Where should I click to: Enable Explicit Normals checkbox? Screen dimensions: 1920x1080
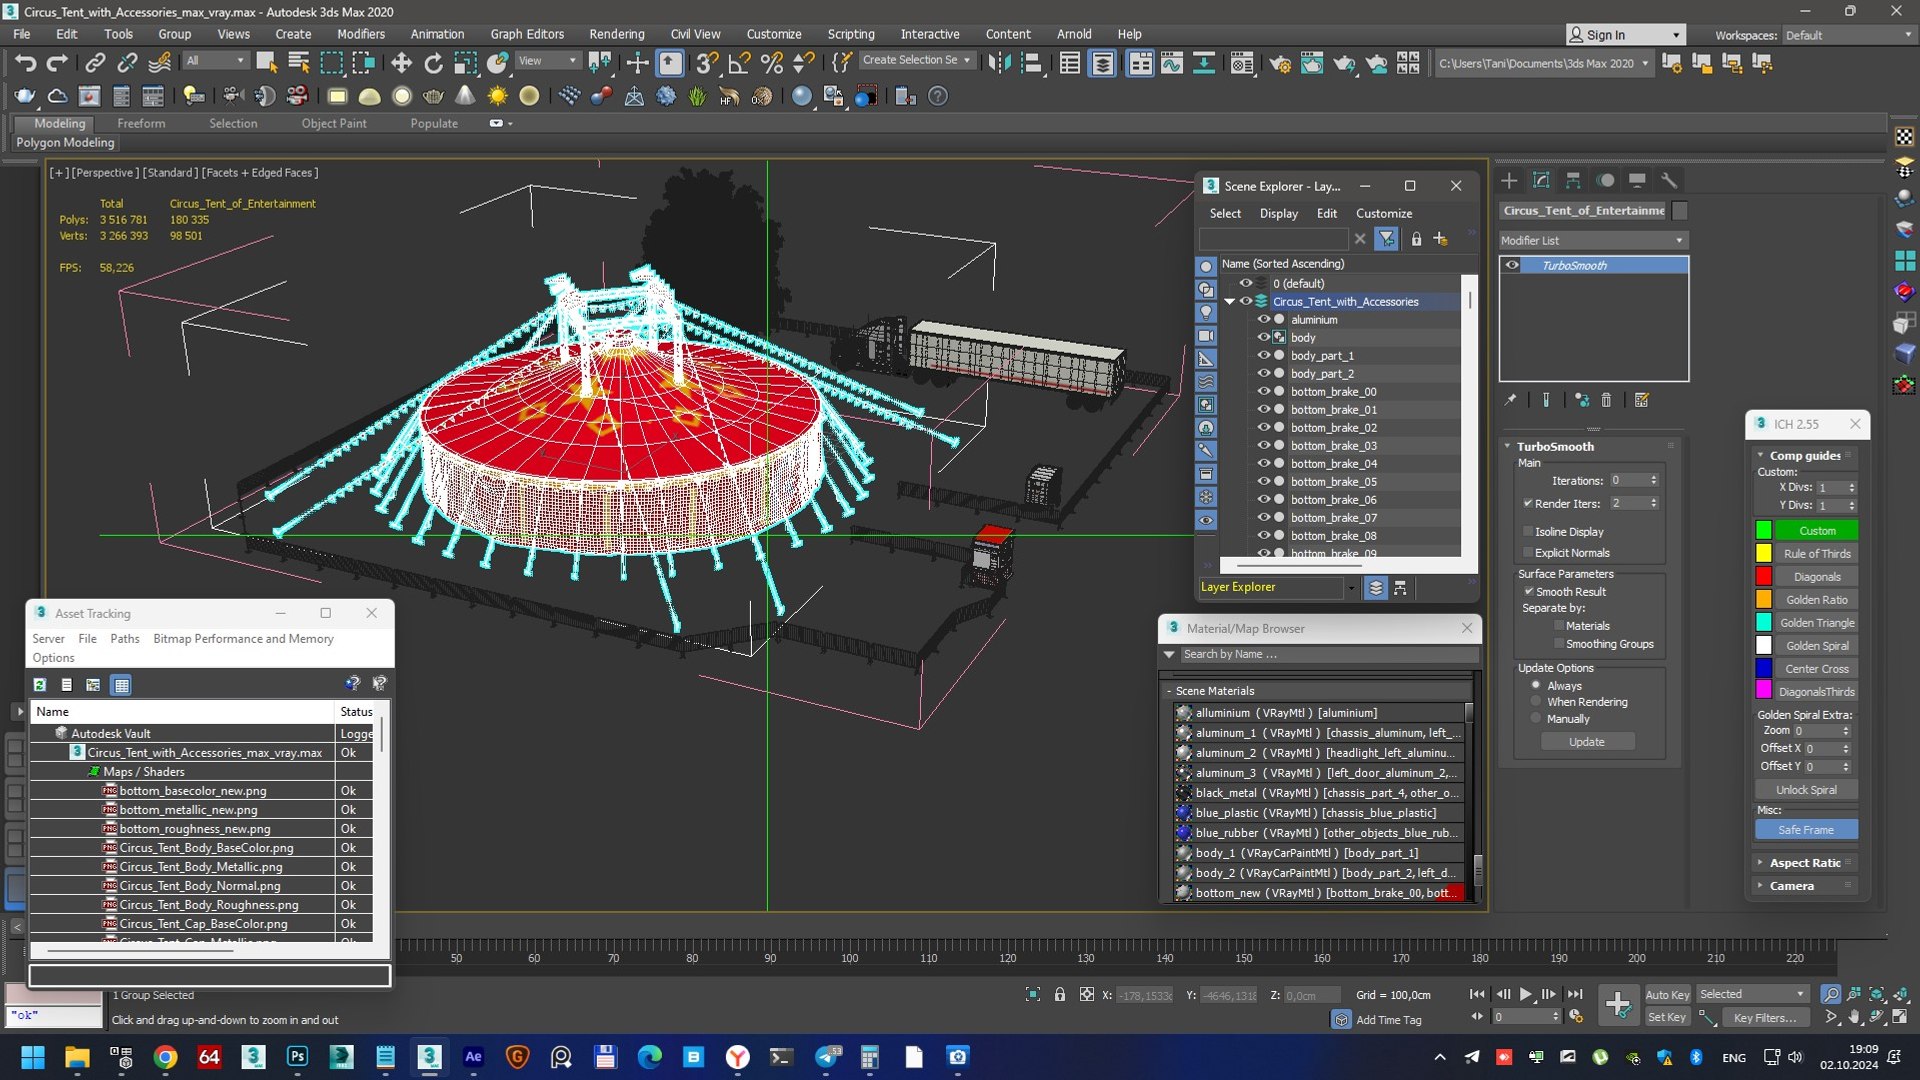pos(1528,552)
